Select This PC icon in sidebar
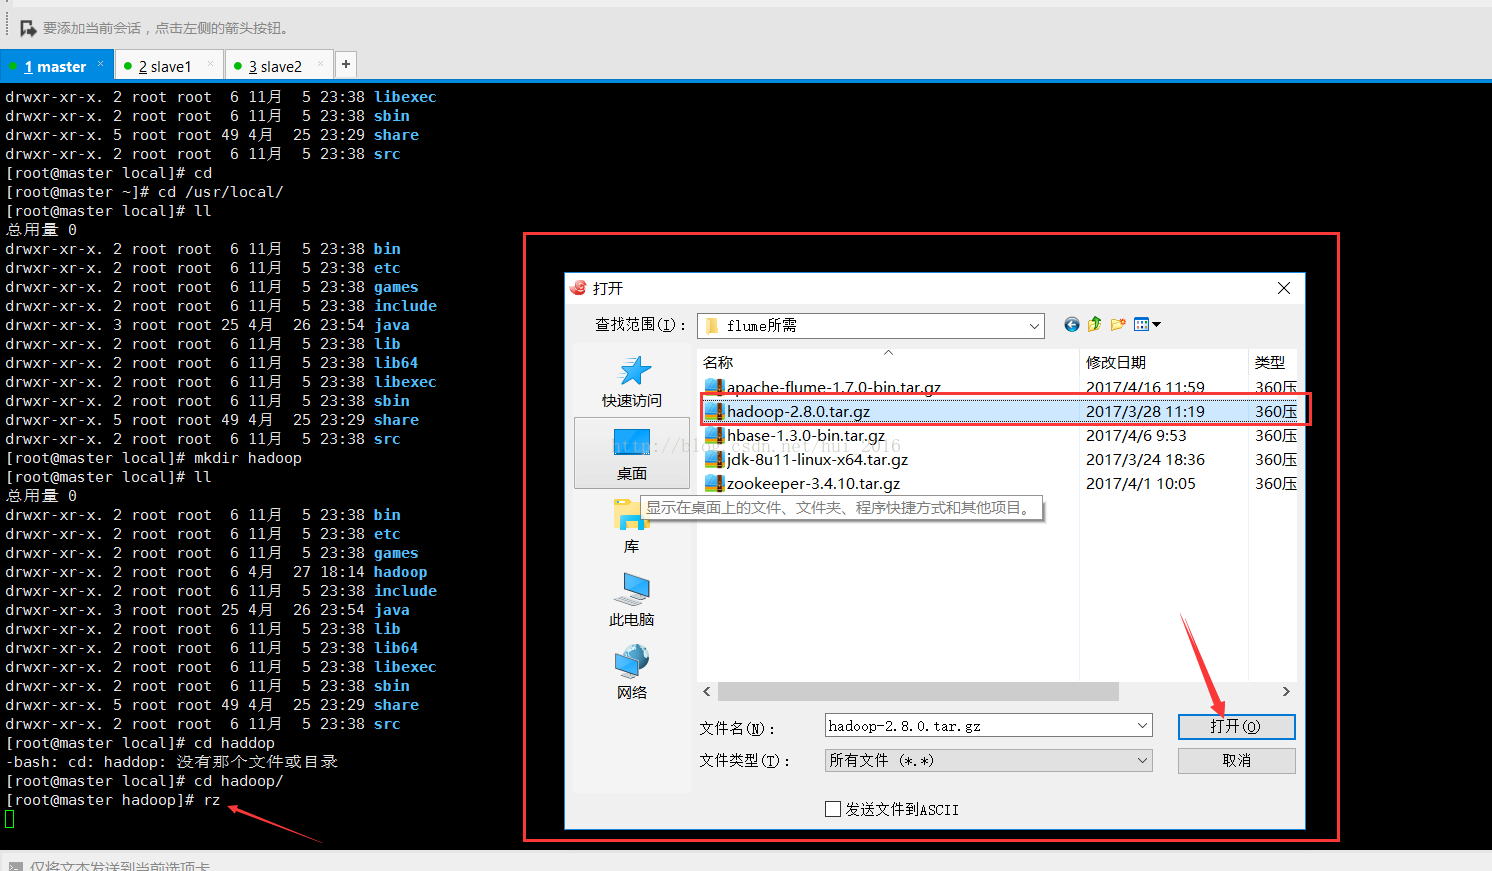The width and height of the screenshot is (1492, 871). (x=635, y=589)
